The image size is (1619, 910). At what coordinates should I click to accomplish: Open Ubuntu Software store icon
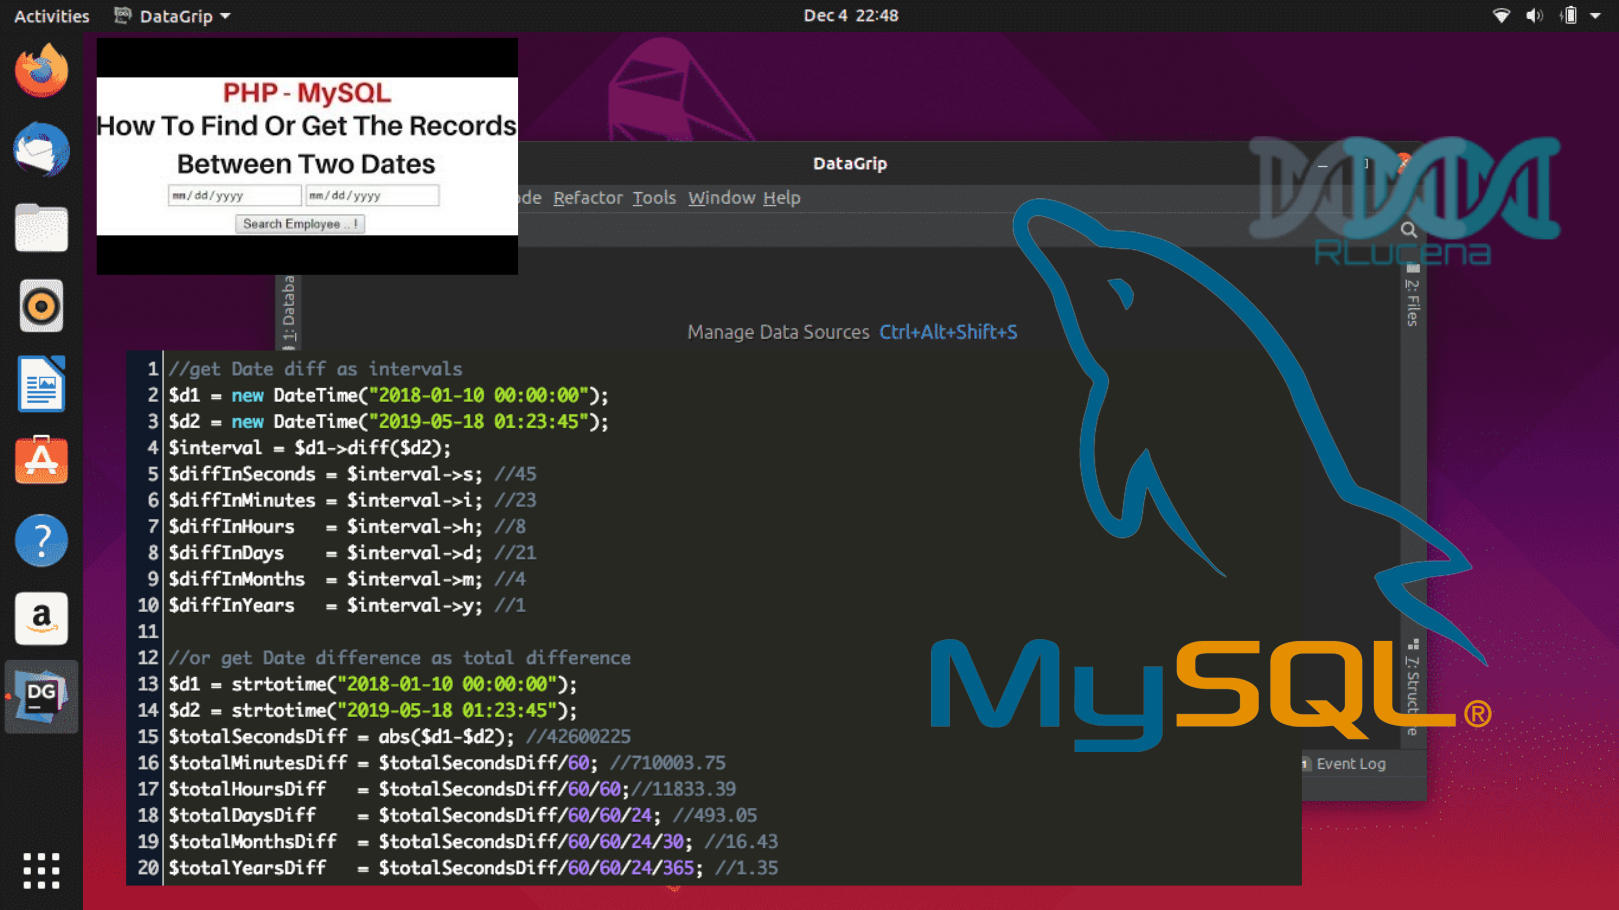[41, 461]
